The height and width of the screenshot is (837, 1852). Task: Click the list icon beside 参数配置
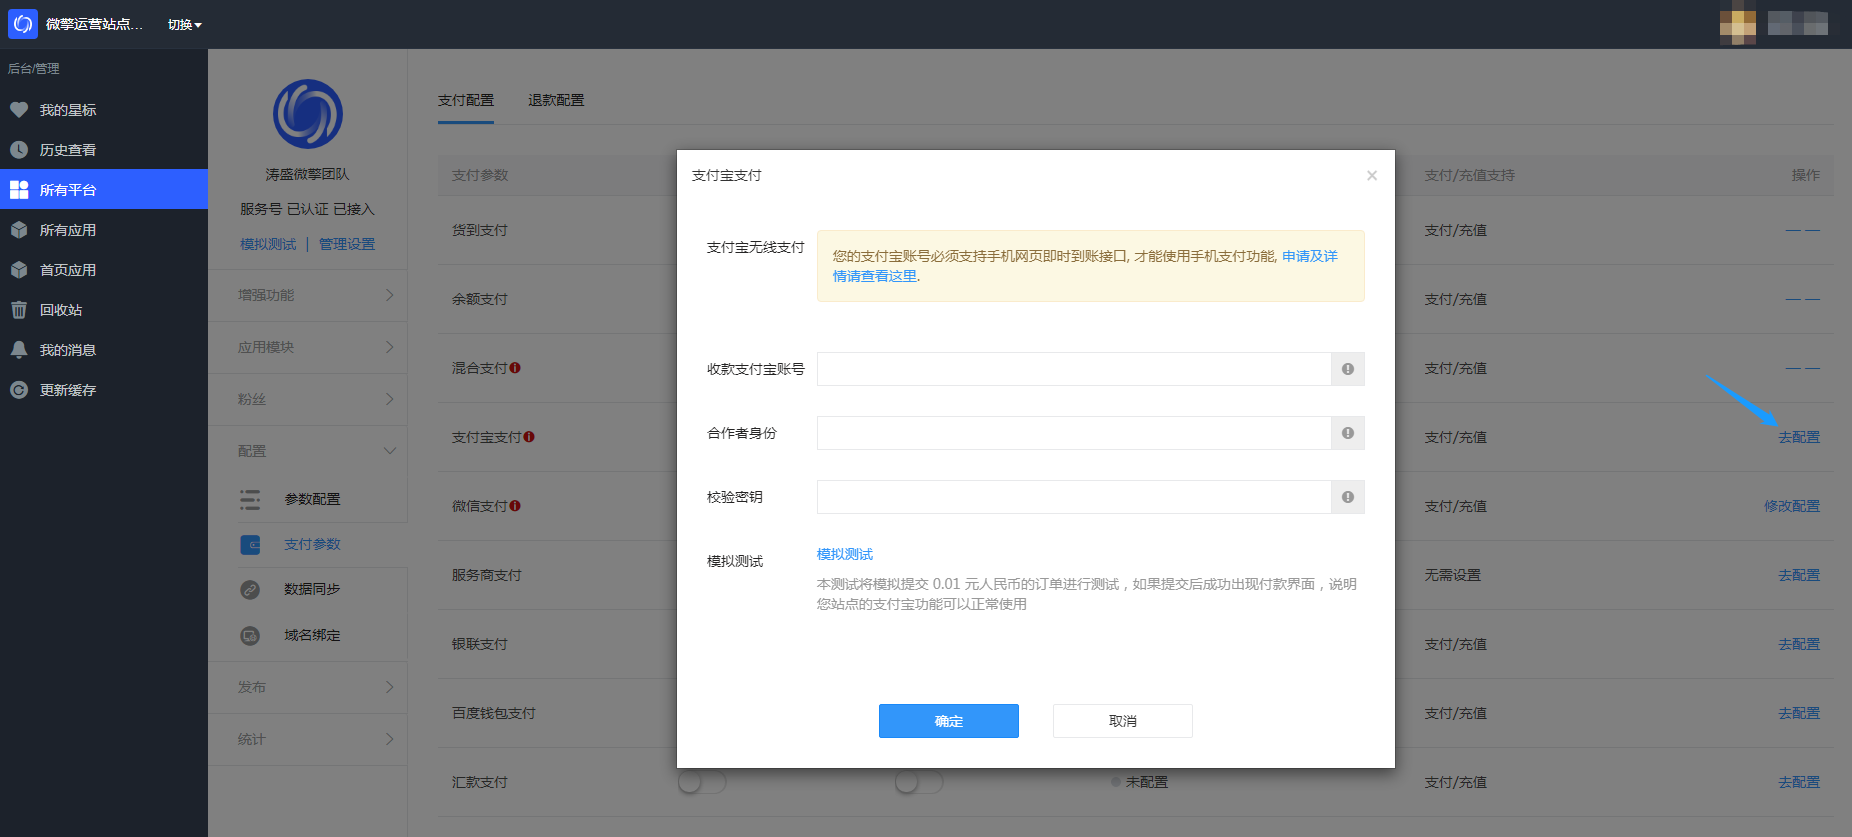(250, 499)
